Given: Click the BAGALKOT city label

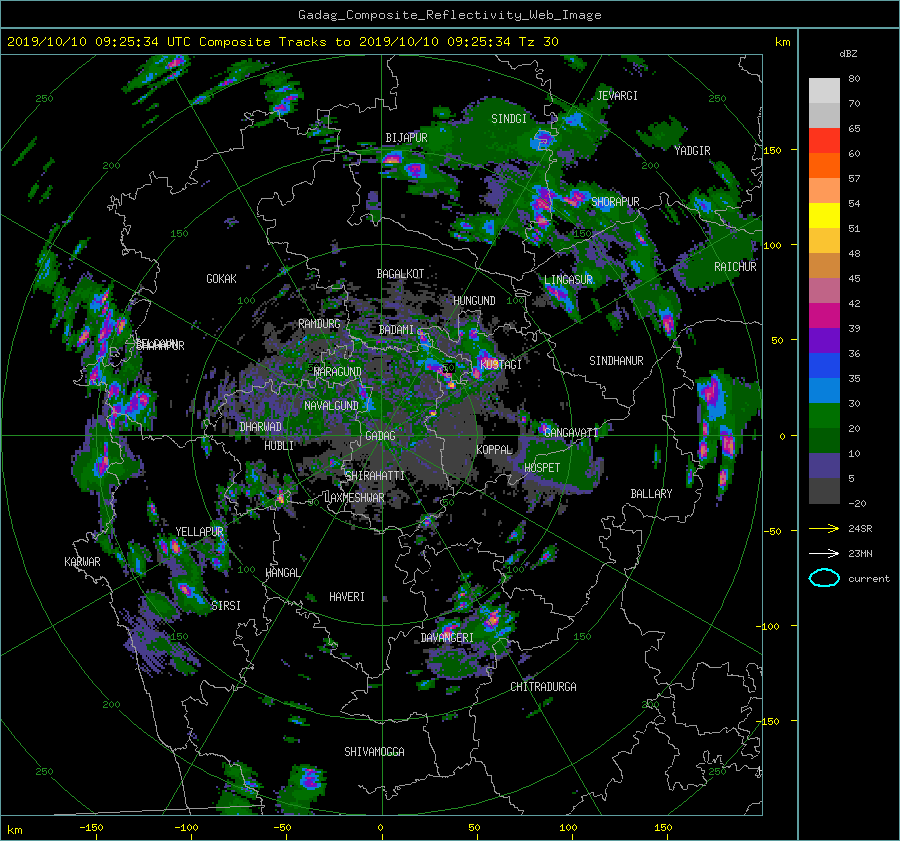Looking at the screenshot, I should tap(400, 274).
